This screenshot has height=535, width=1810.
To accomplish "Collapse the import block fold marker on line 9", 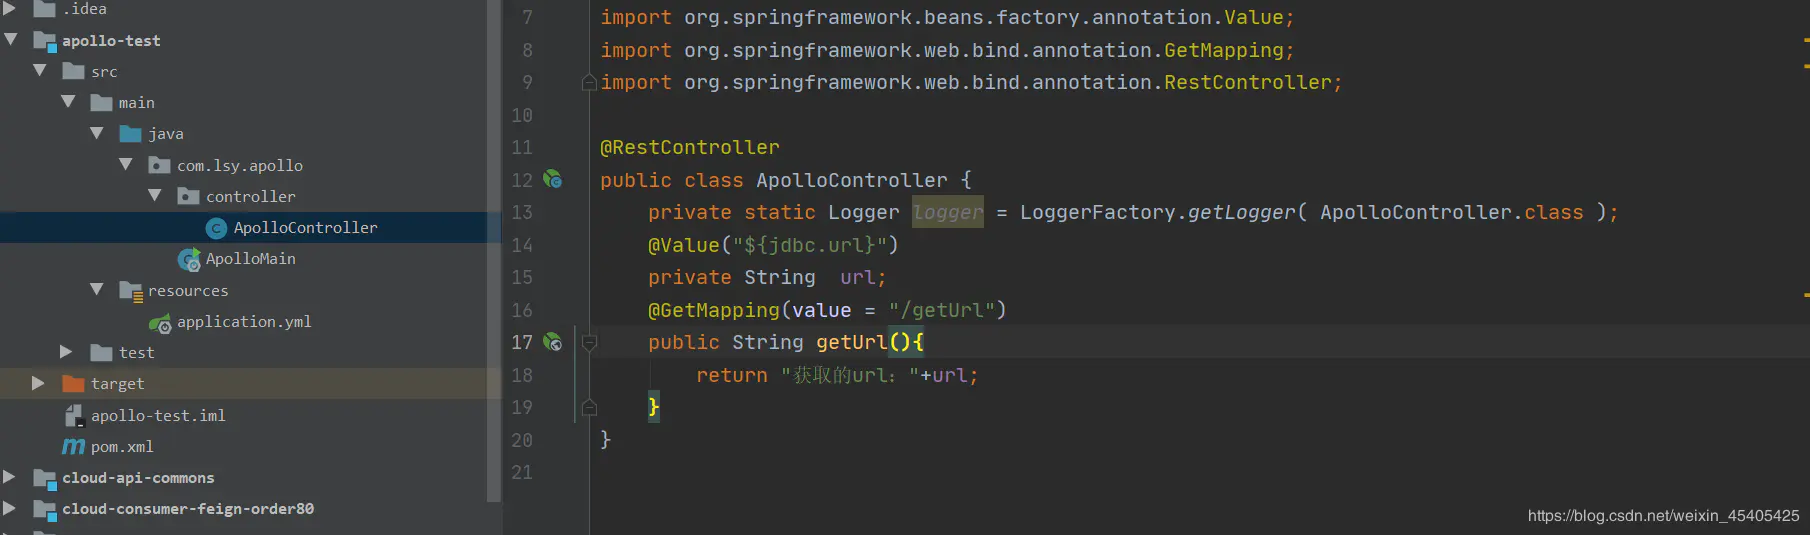I will (589, 82).
